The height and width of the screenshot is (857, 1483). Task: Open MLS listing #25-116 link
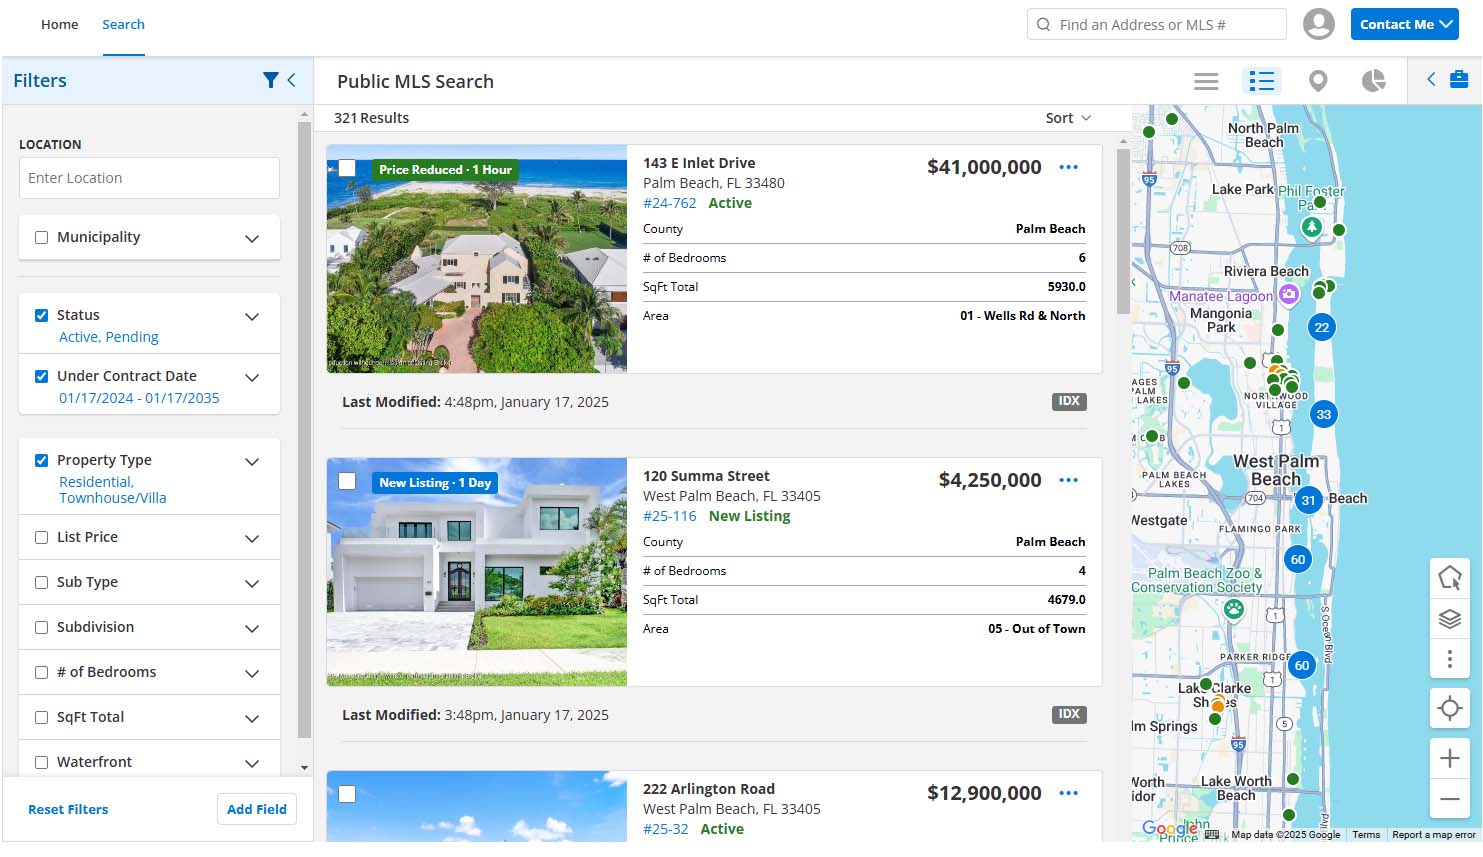pyautogui.click(x=670, y=516)
